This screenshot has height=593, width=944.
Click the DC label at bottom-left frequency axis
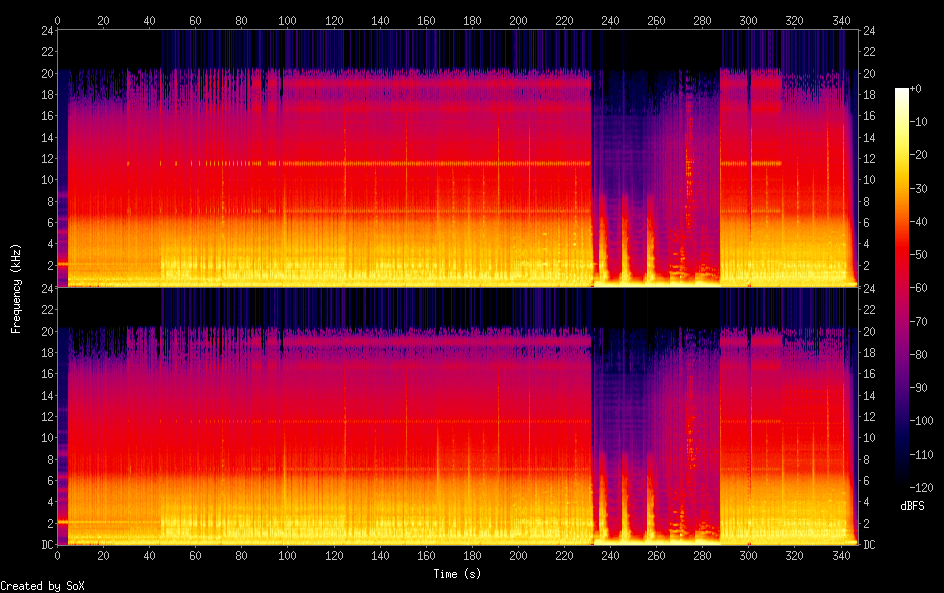45,545
